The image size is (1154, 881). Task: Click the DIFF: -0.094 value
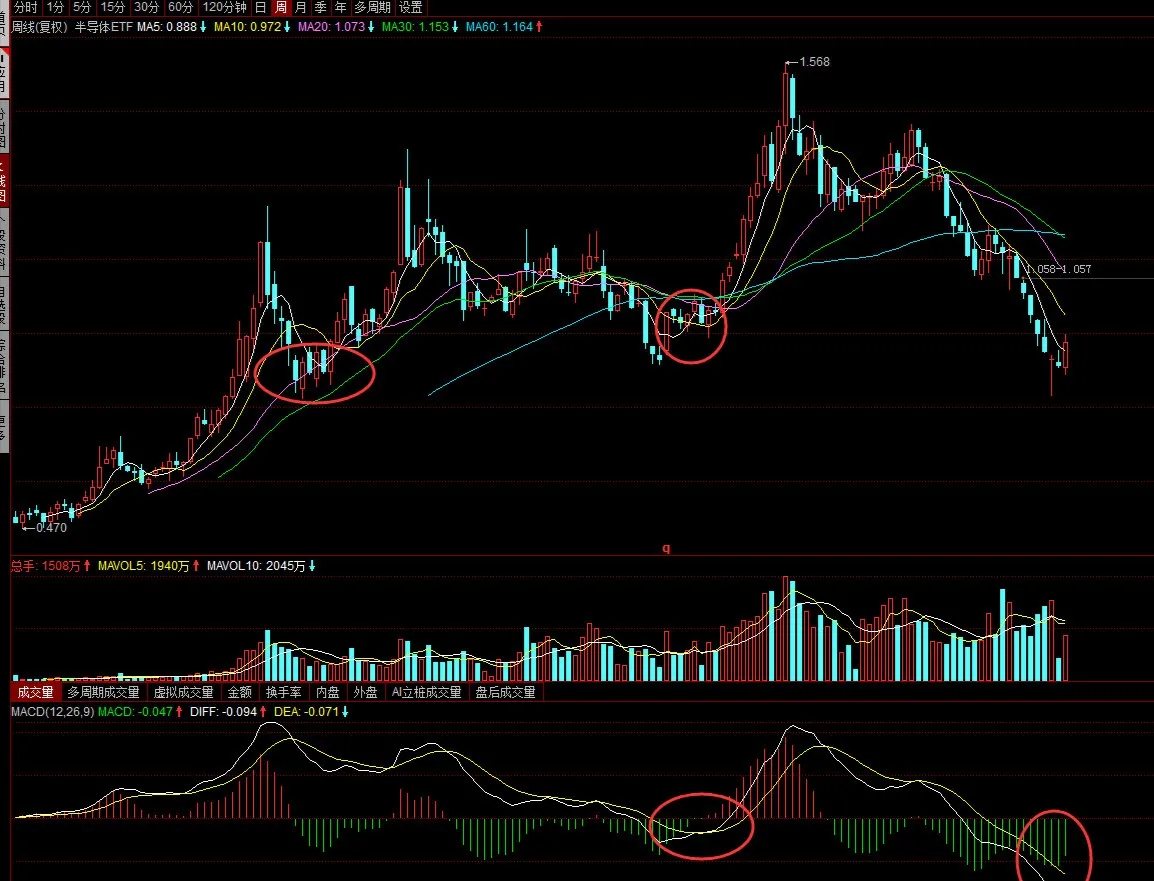click(x=223, y=712)
